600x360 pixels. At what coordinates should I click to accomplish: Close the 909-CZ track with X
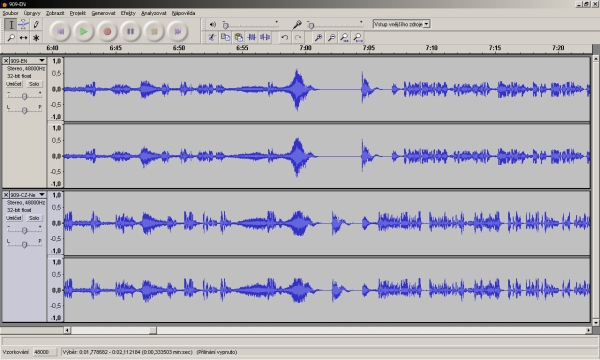[6, 195]
